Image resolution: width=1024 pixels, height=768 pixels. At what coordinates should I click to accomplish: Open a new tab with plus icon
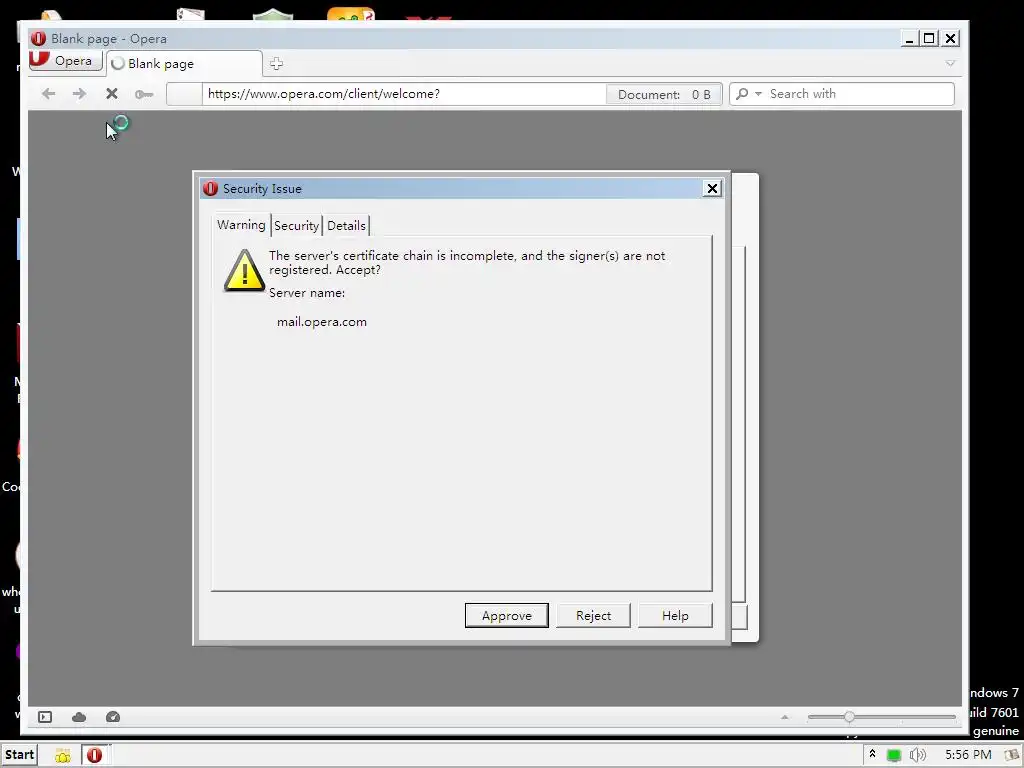pyautogui.click(x=276, y=63)
